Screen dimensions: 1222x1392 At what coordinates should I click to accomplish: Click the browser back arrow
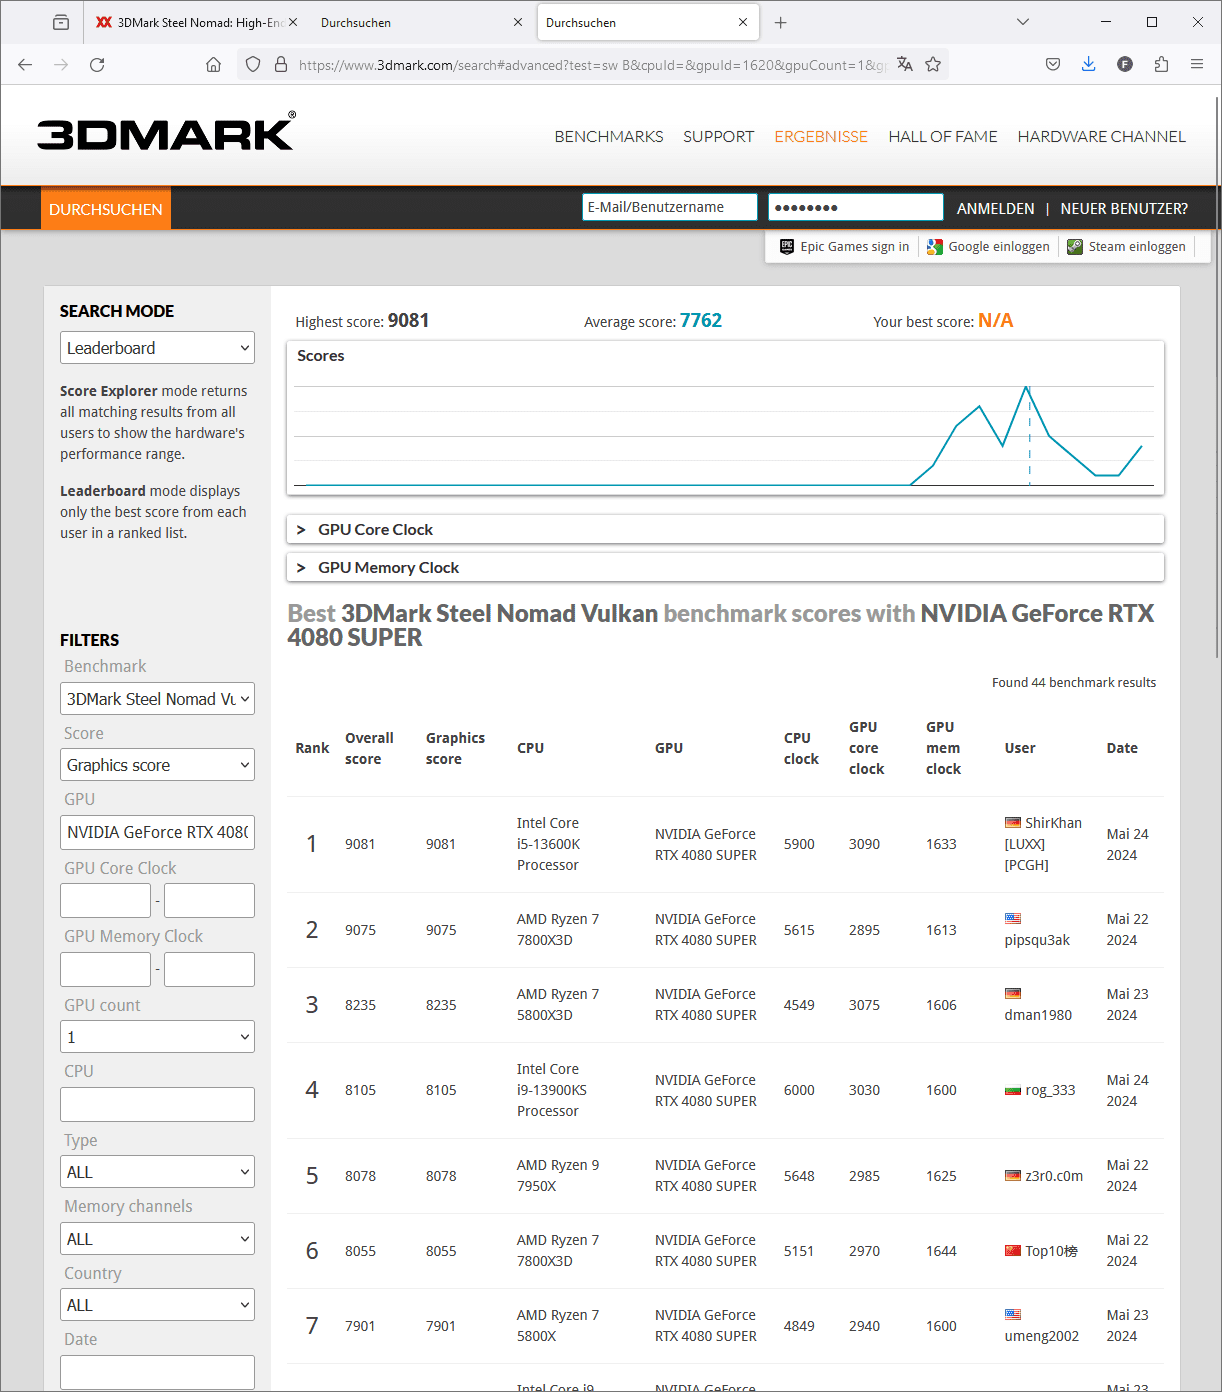pyautogui.click(x=25, y=64)
